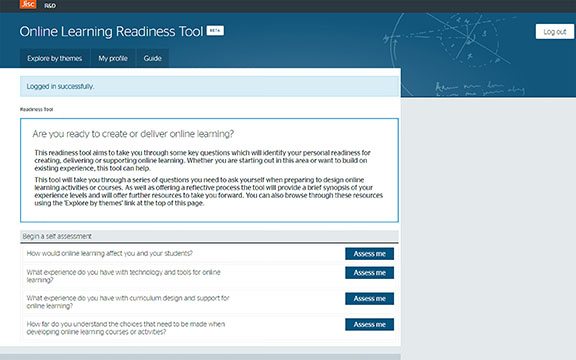Click the Log out button
The image size is (576, 360).
coord(555,32)
